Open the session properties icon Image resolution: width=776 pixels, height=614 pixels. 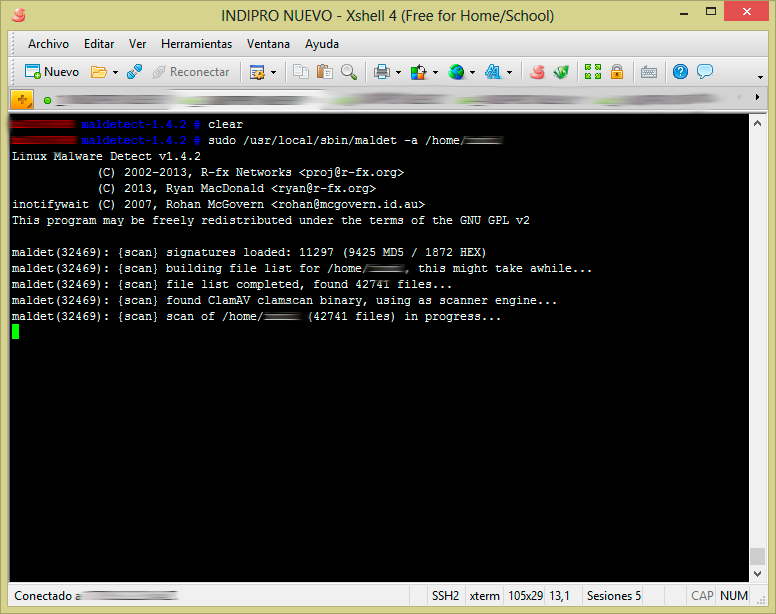tap(257, 72)
